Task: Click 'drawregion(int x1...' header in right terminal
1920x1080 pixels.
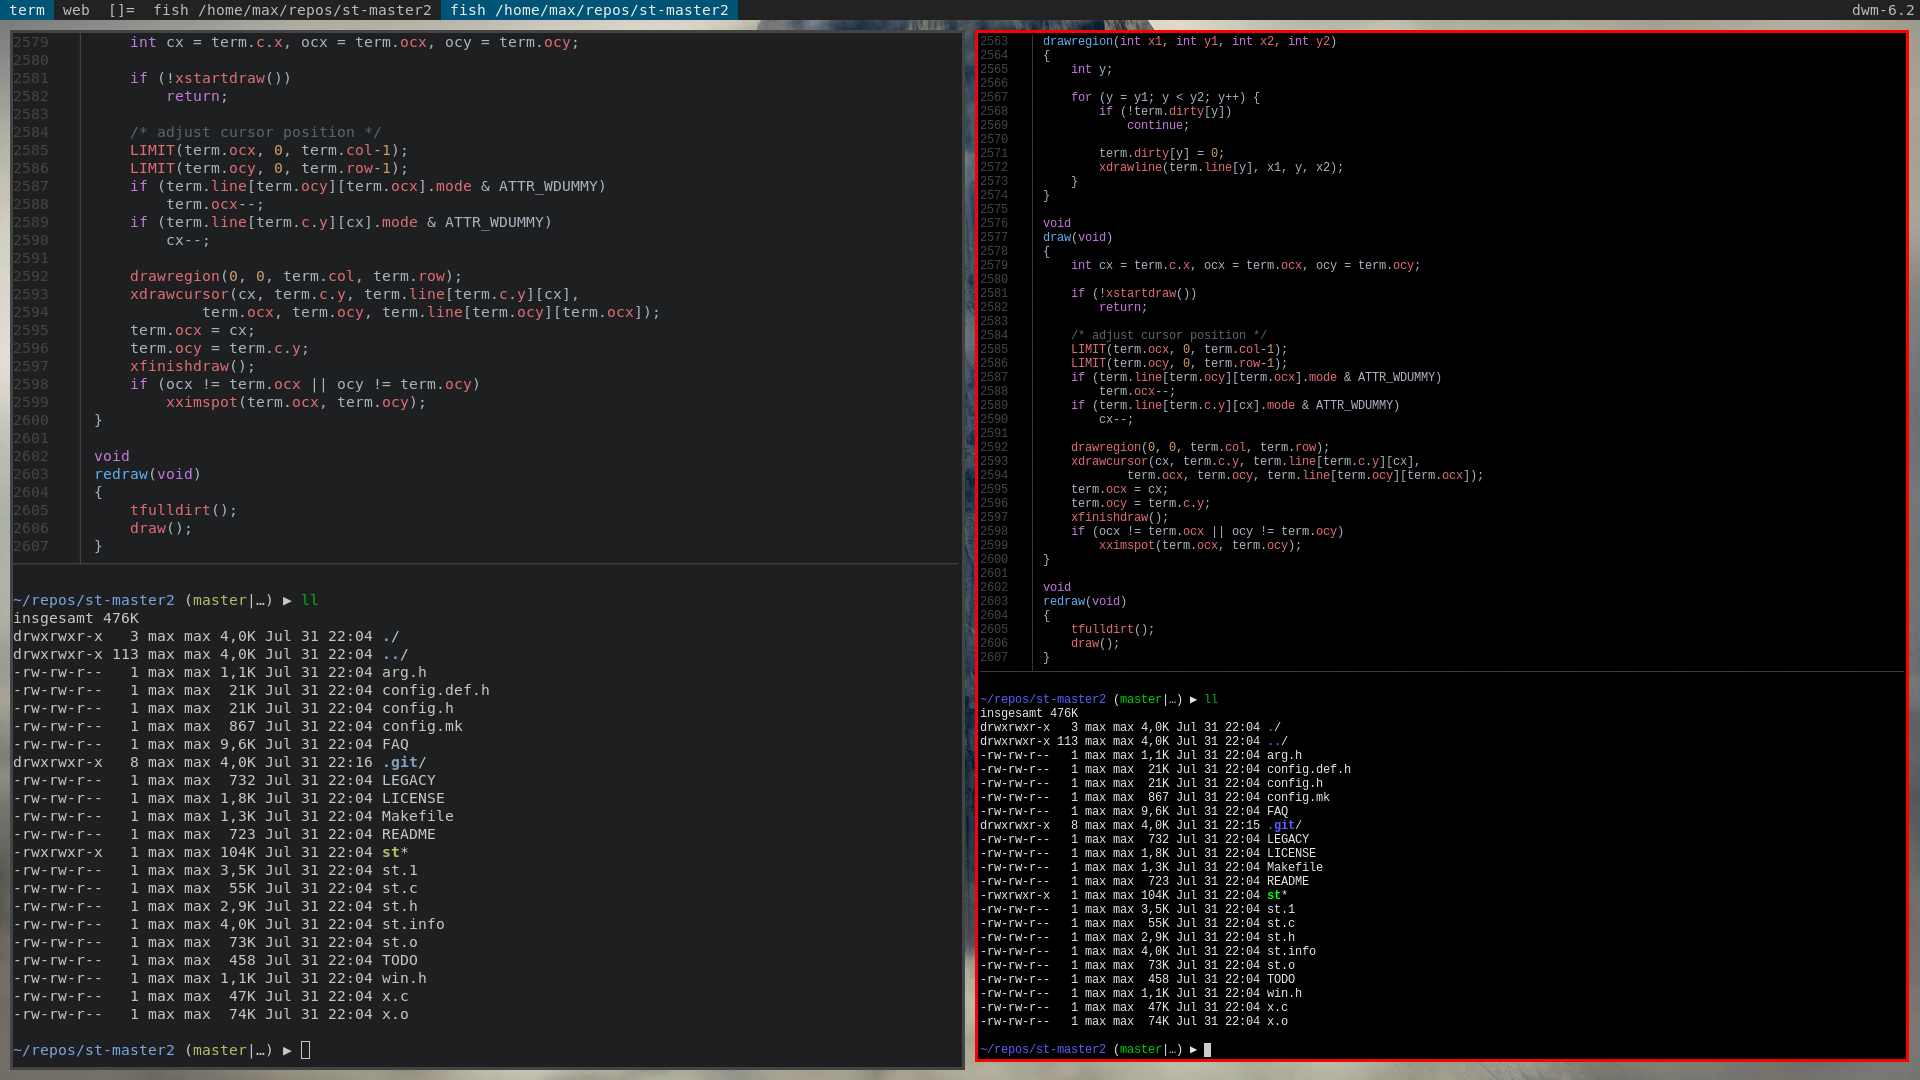Action: click(1190, 41)
